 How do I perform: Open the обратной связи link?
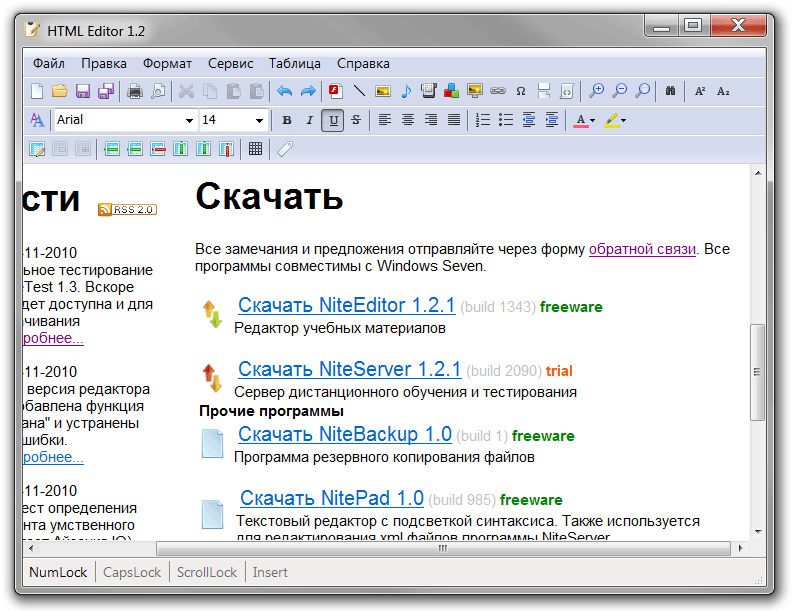click(642, 249)
